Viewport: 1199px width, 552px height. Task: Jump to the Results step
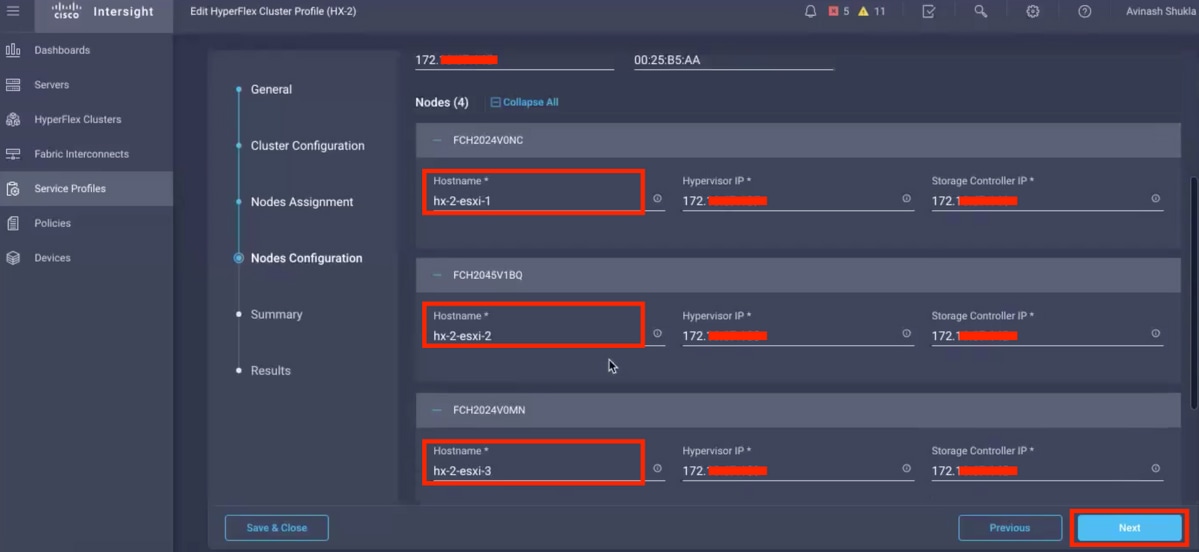[271, 370]
